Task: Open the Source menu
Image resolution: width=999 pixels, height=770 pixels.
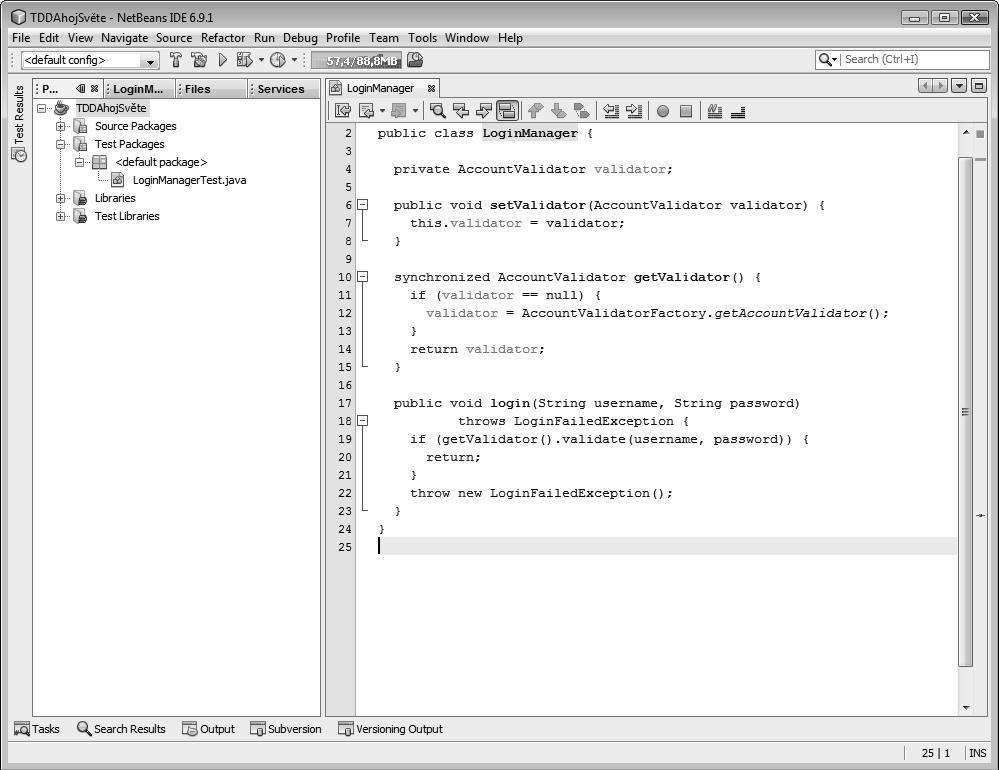Action: 174,38
